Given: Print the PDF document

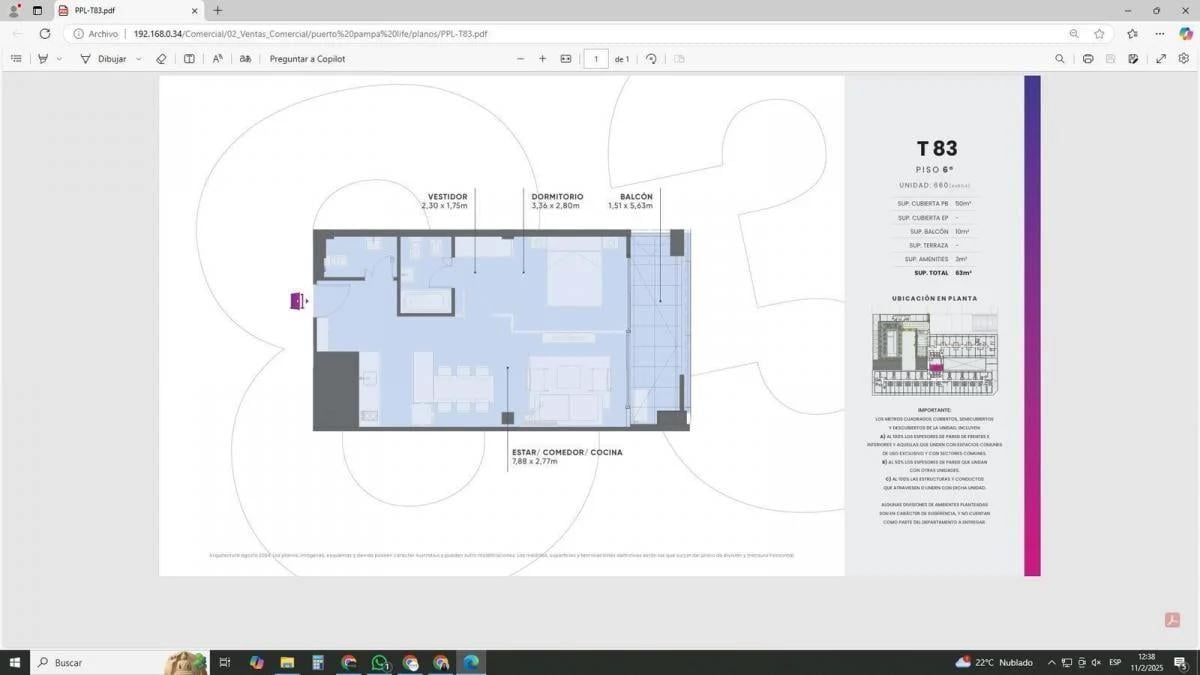Looking at the screenshot, I should [1088, 59].
